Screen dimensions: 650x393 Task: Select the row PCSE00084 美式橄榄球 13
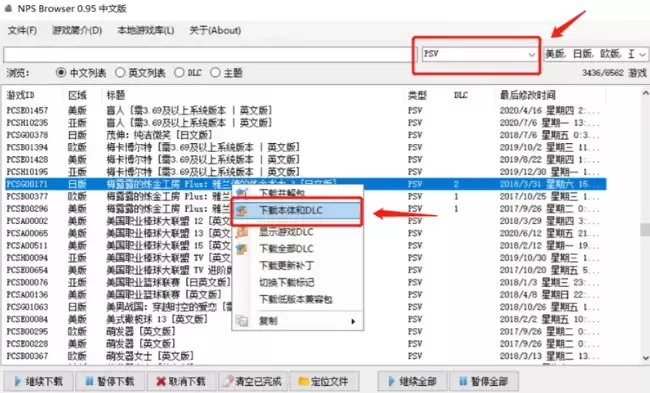[305, 319]
